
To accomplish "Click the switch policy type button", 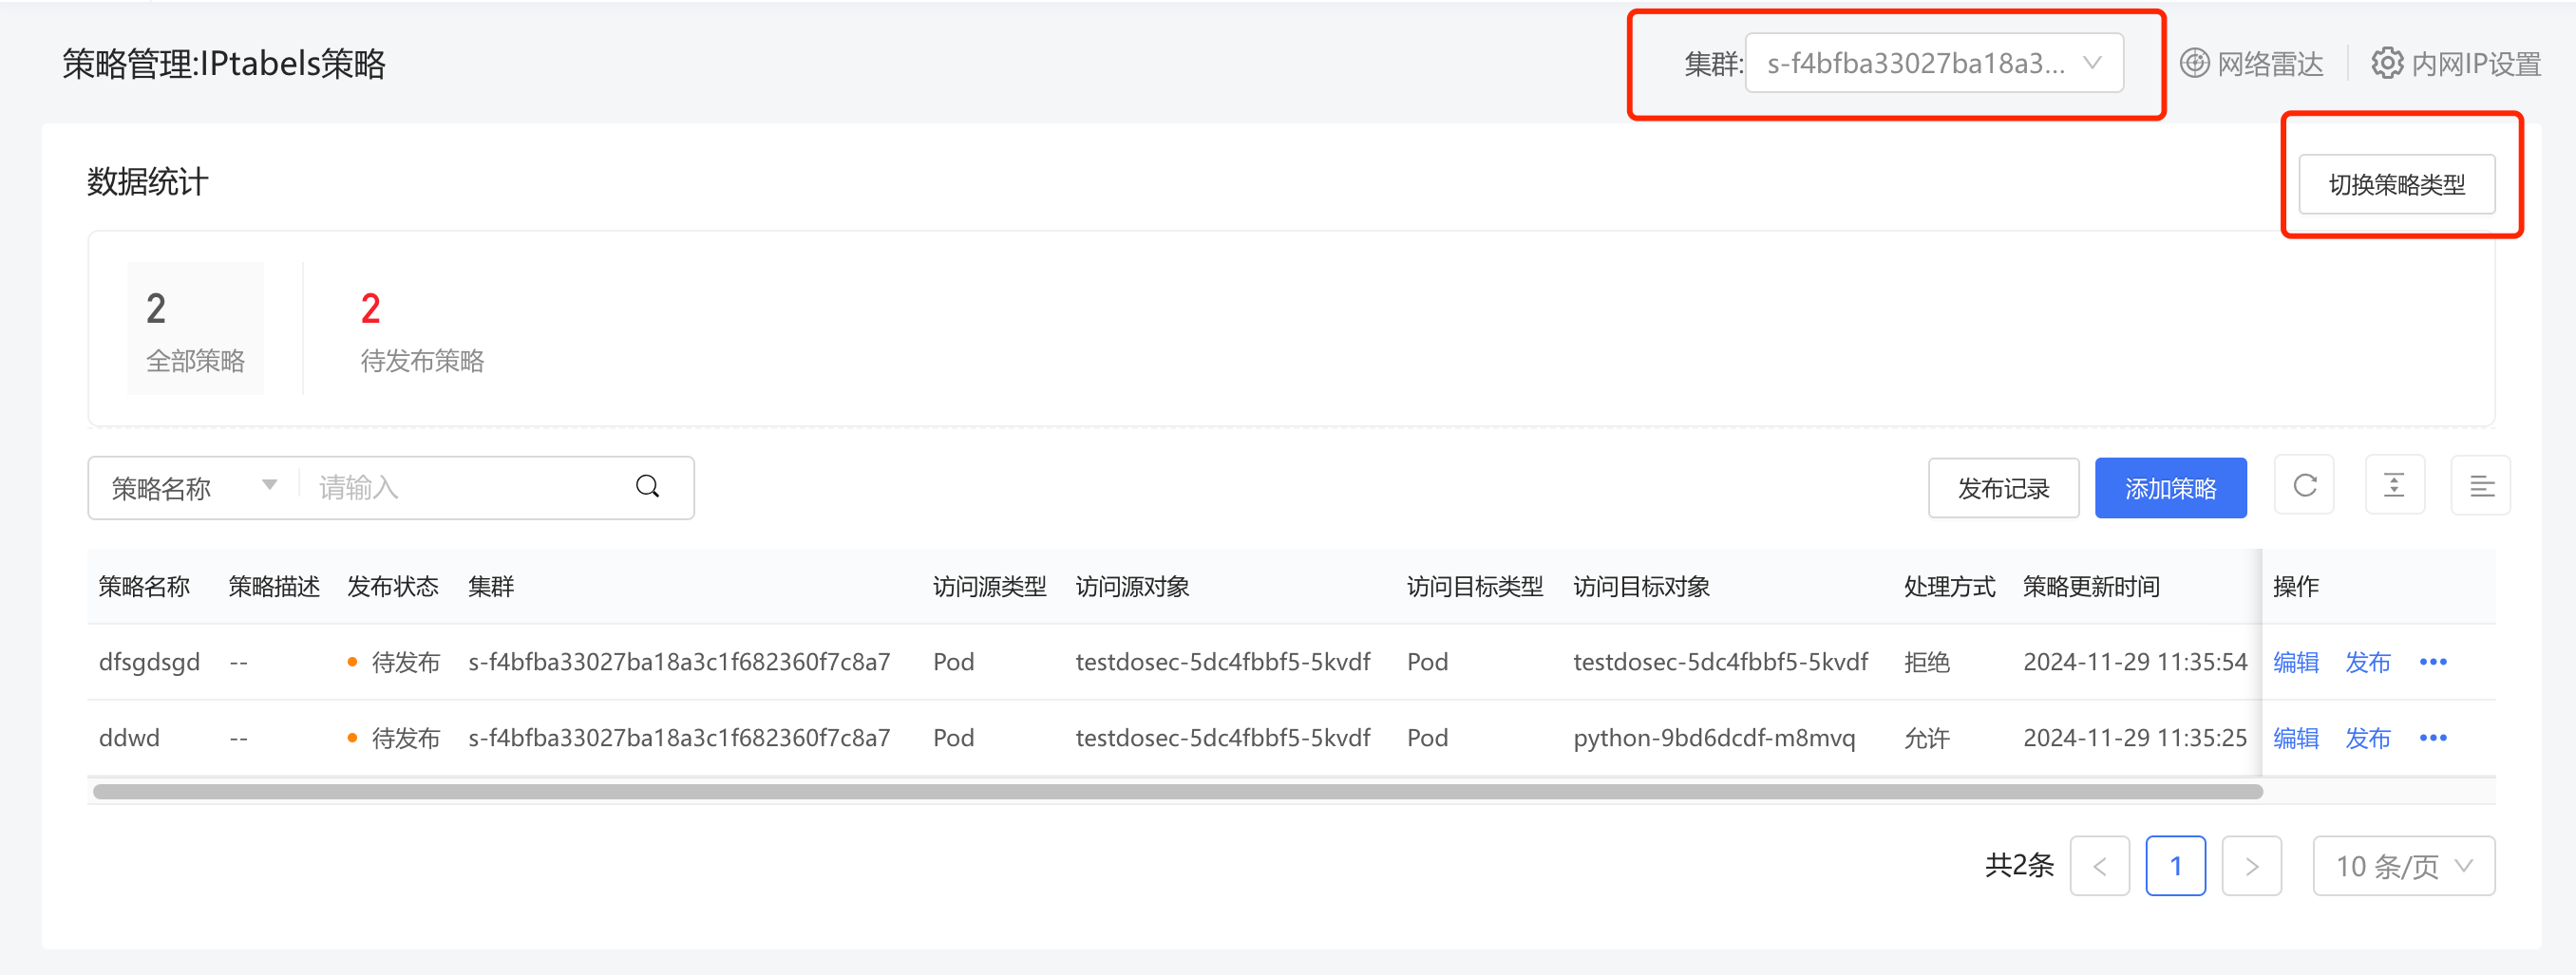I will tap(2396, 184).
